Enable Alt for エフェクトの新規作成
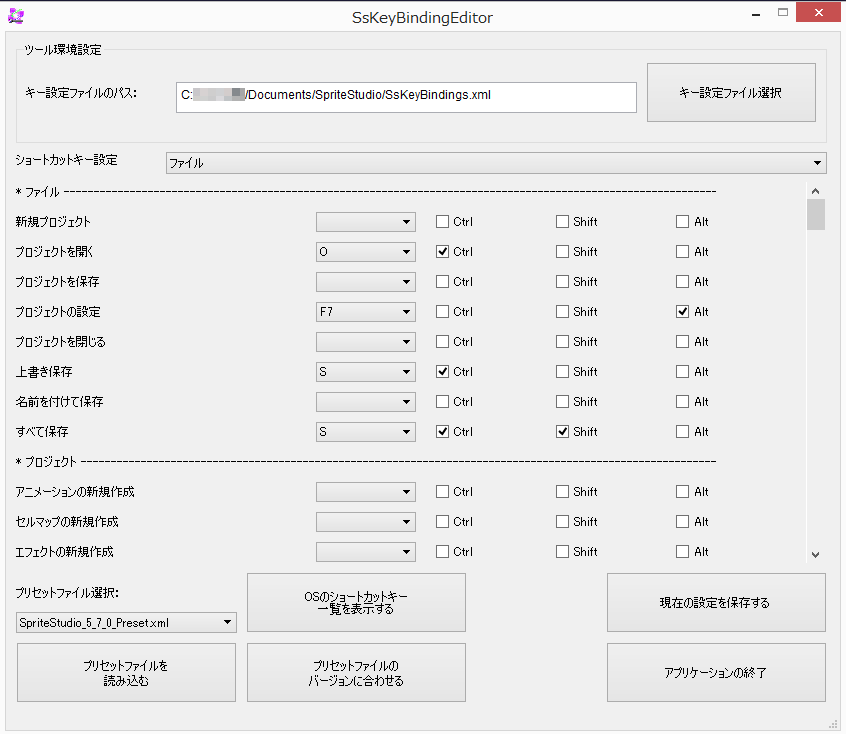Viewport: 846px width, 734px height. [x=683, y=552]
